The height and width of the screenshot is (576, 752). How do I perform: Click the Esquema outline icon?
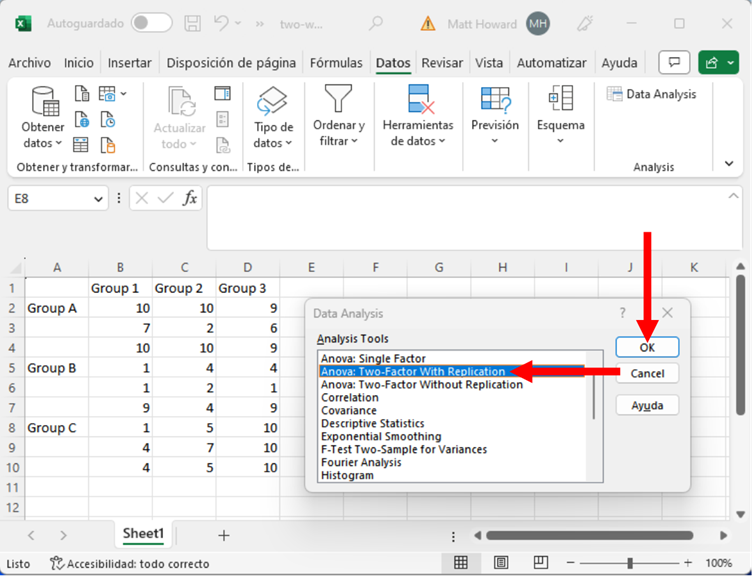click(560, 100)
